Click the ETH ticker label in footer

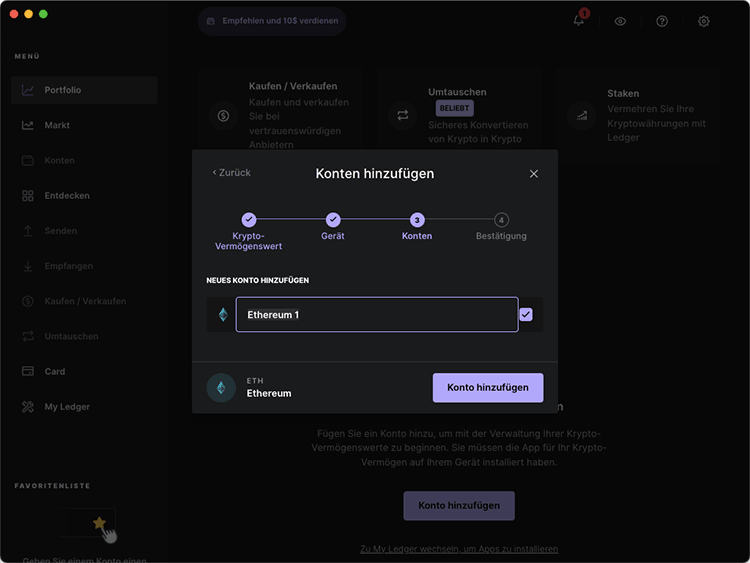255,381
